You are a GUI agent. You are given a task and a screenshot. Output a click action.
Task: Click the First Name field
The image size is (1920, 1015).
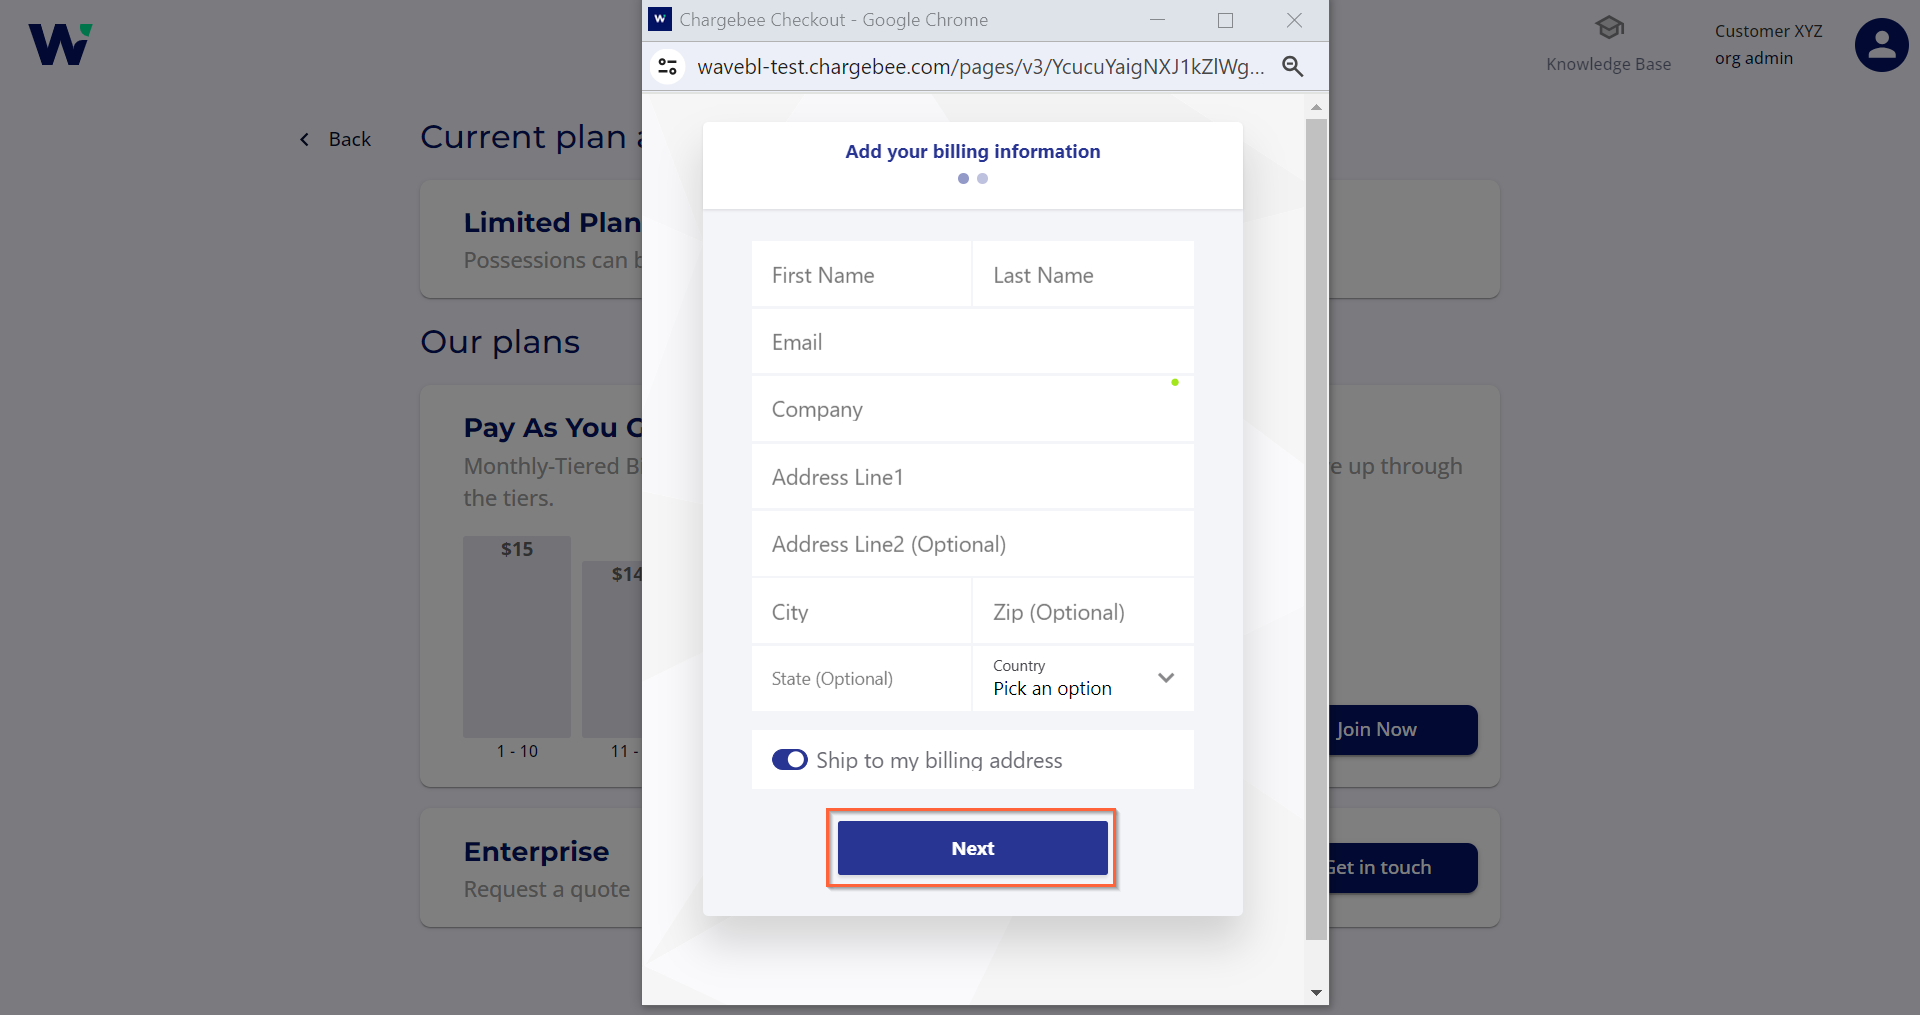tap(861, 275)
